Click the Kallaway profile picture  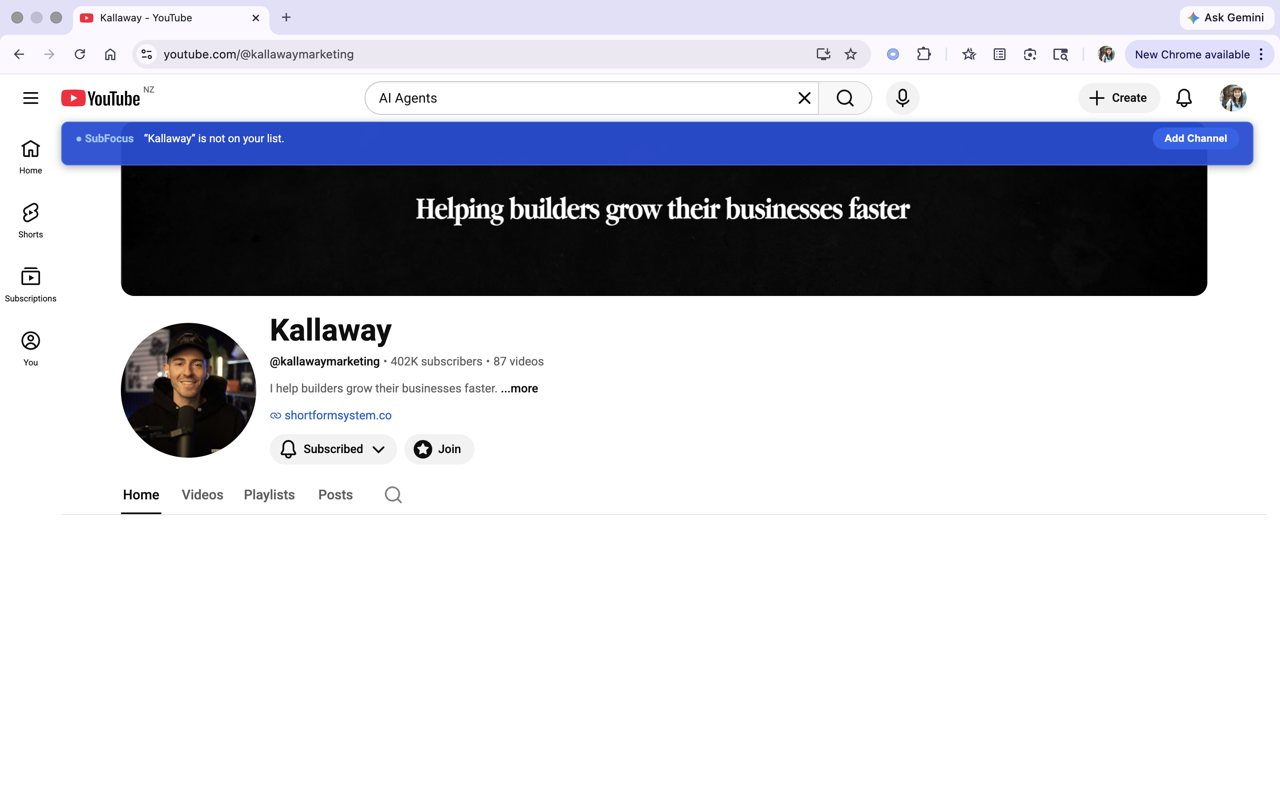(188, 390)
